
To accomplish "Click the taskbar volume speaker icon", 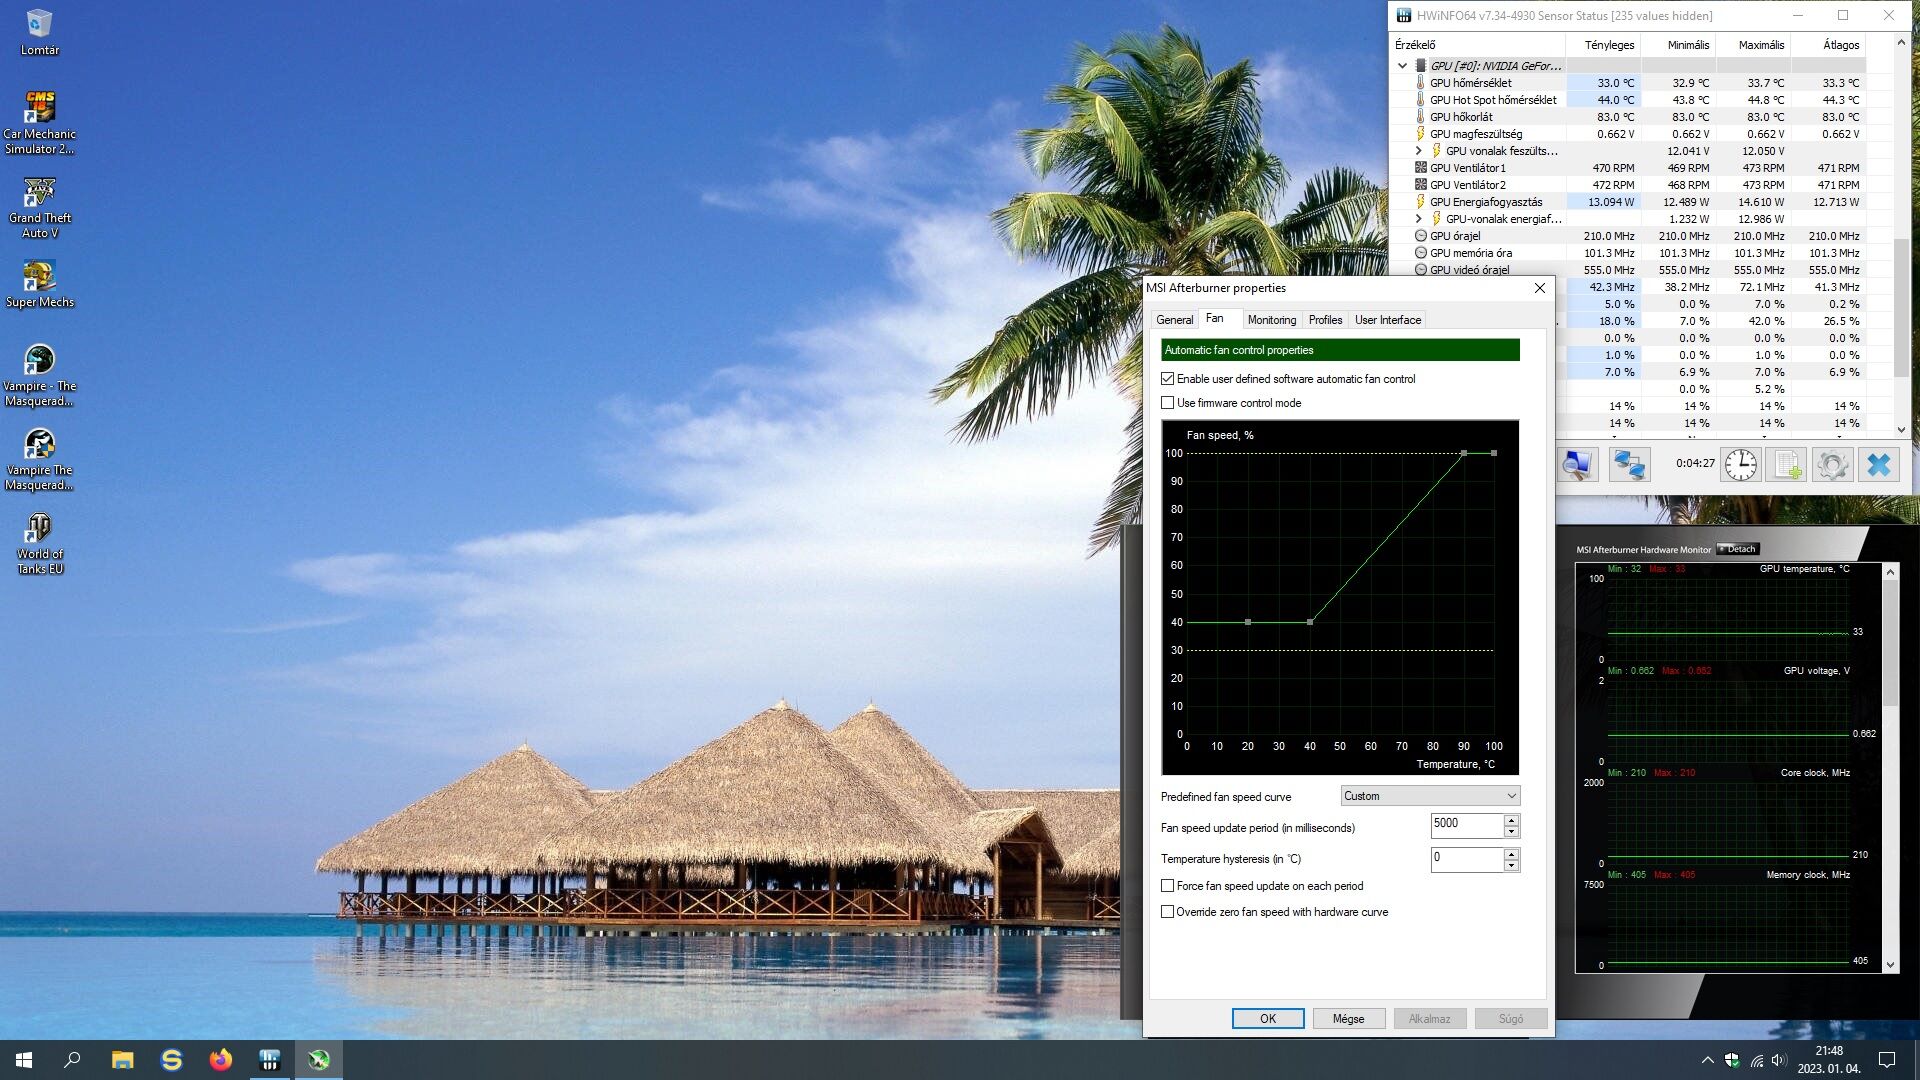I will 1779,1060.
